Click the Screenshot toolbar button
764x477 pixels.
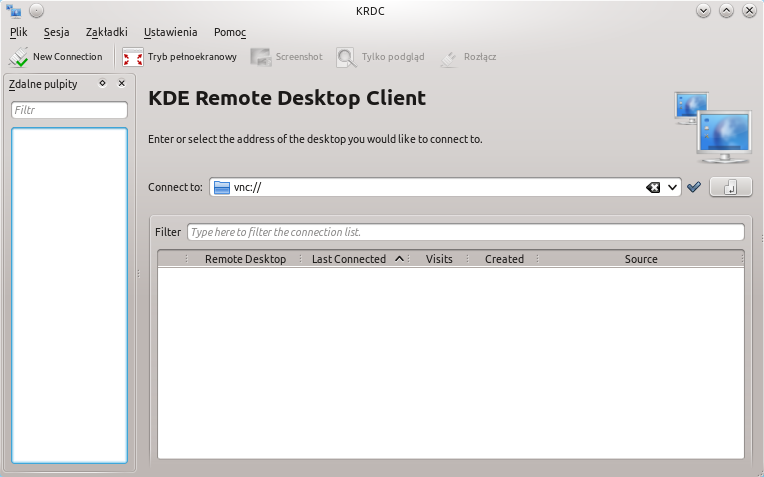286,57
